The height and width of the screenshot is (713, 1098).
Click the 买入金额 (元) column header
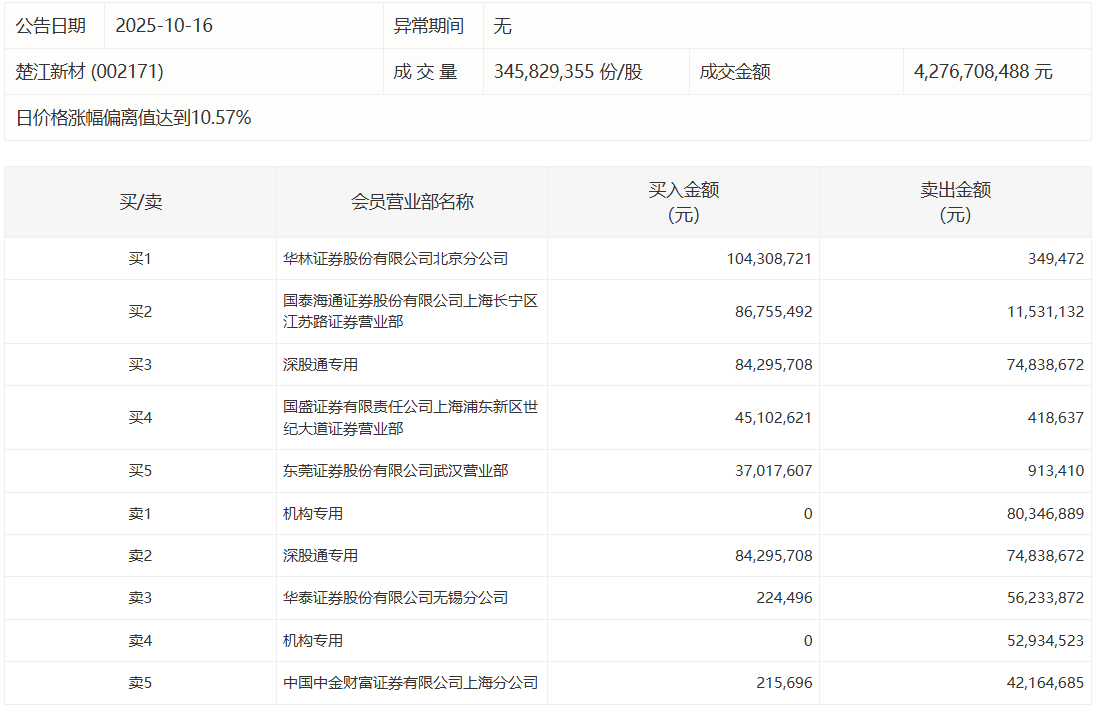(x=684, y=202)
